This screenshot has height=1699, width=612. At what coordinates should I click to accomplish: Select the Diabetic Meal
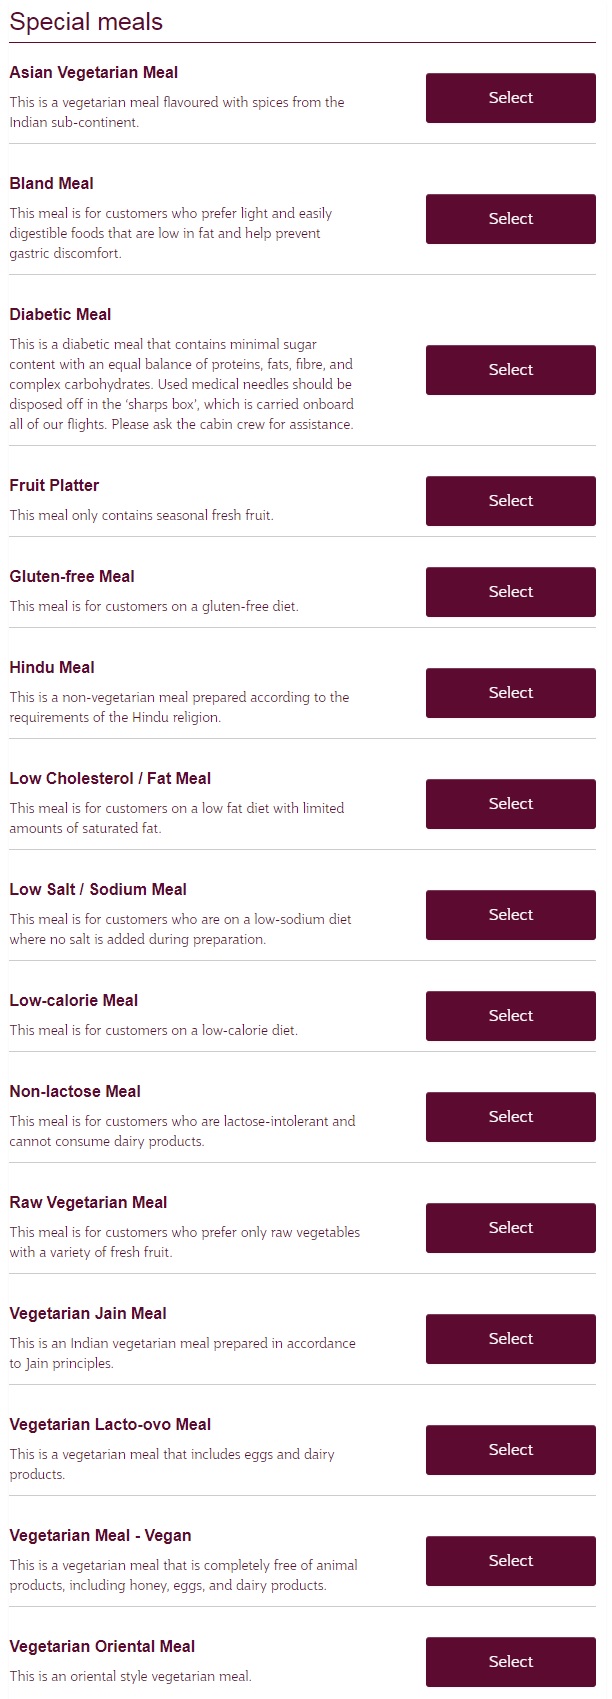[510, 370]
